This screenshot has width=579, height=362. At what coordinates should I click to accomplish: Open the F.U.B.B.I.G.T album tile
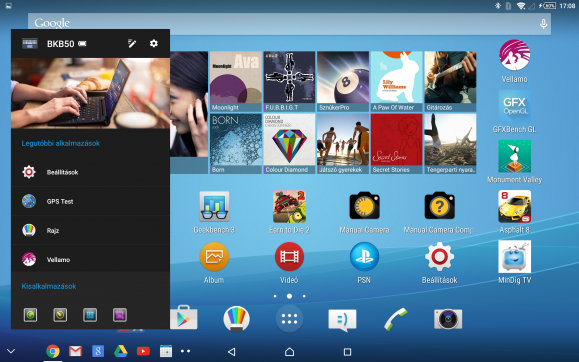point(290,81)
